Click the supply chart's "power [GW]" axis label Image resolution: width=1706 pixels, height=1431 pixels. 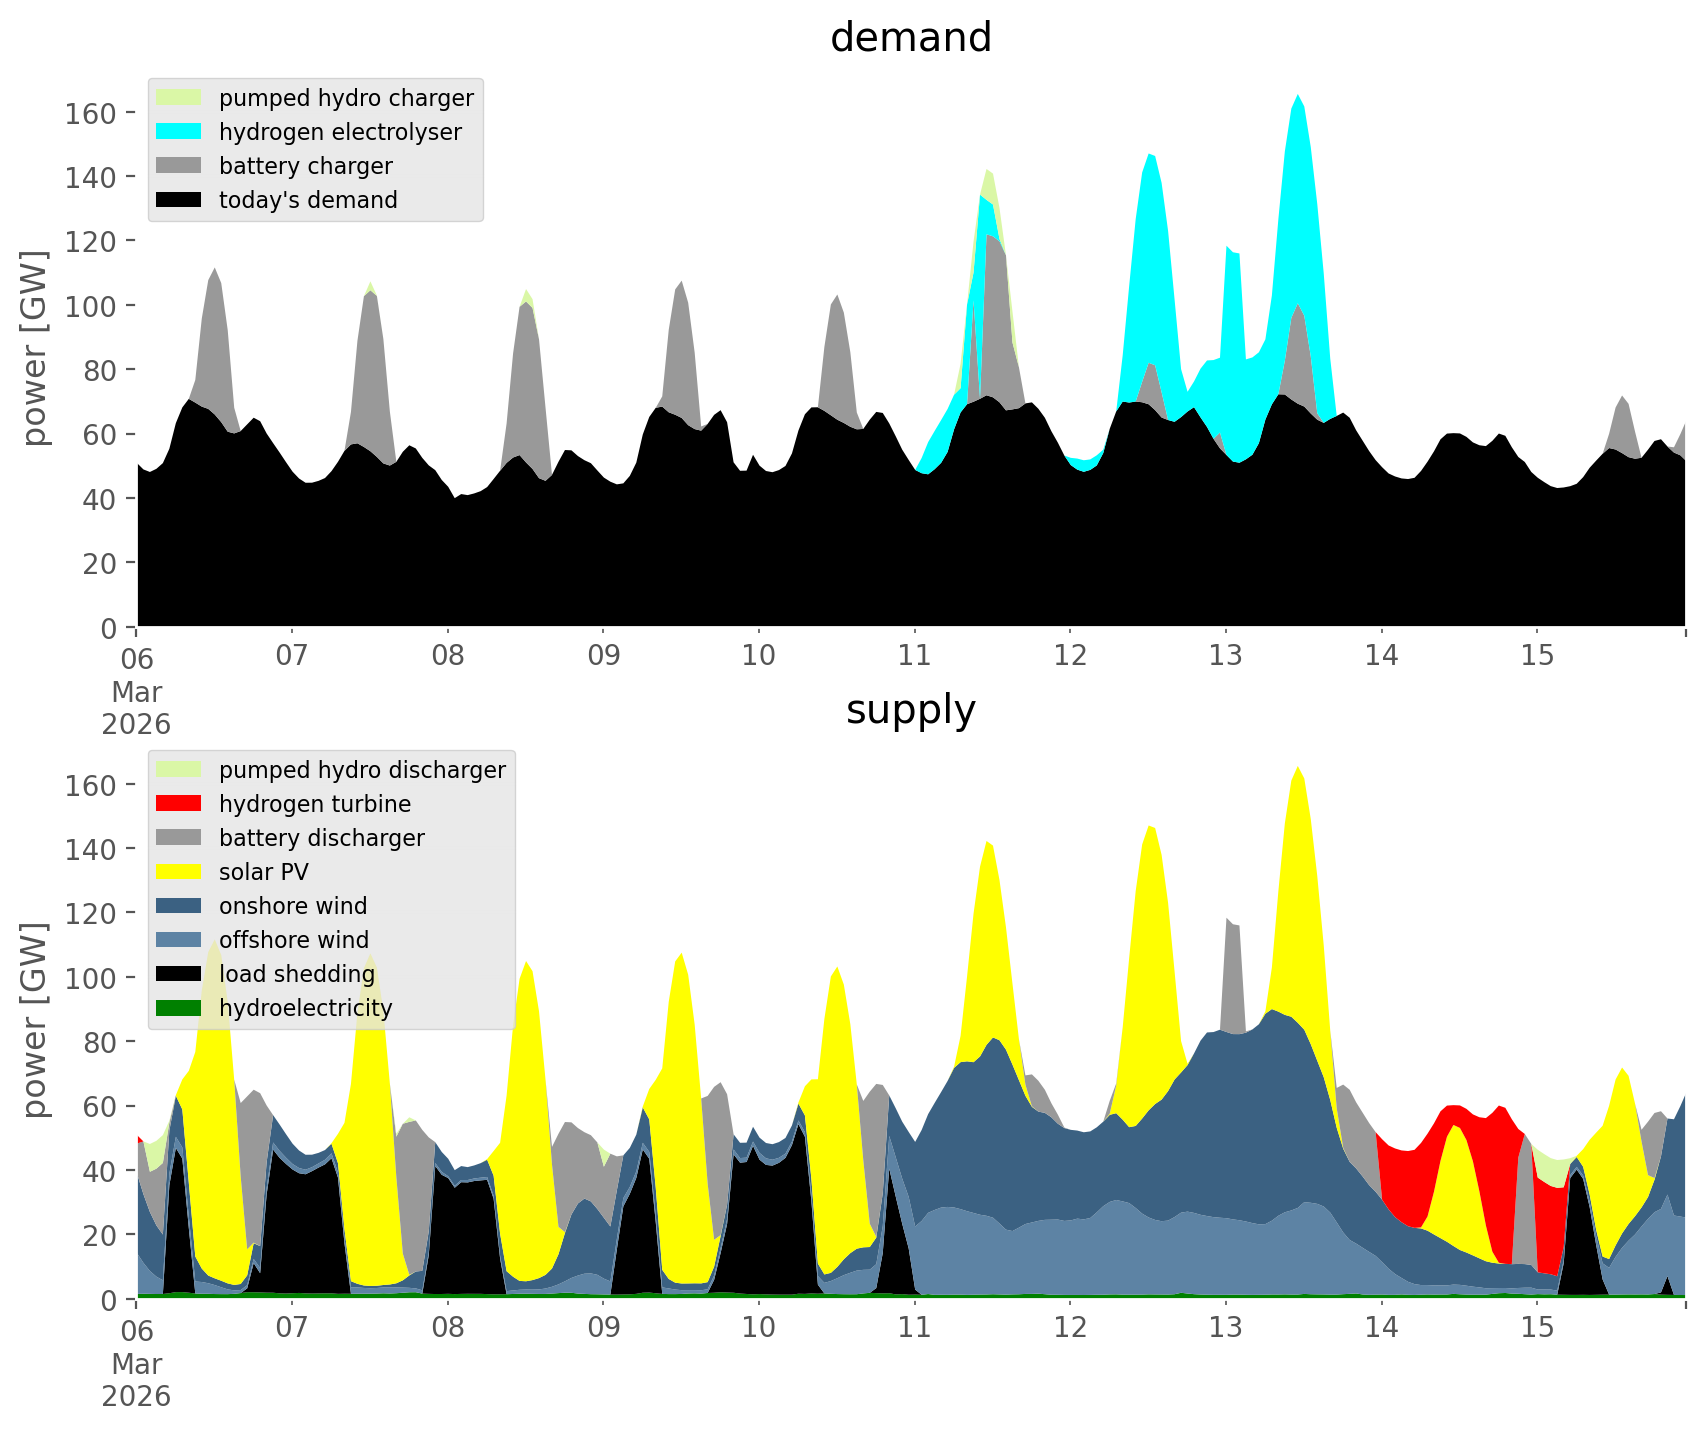pos(35,1020)
